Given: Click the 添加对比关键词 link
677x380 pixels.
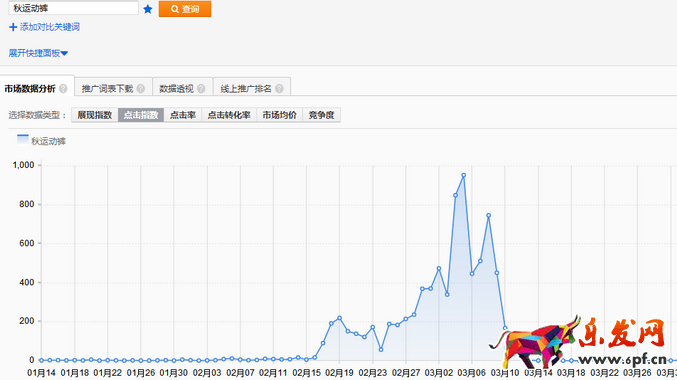Looking at the screenshot, I should coord(49,27).
